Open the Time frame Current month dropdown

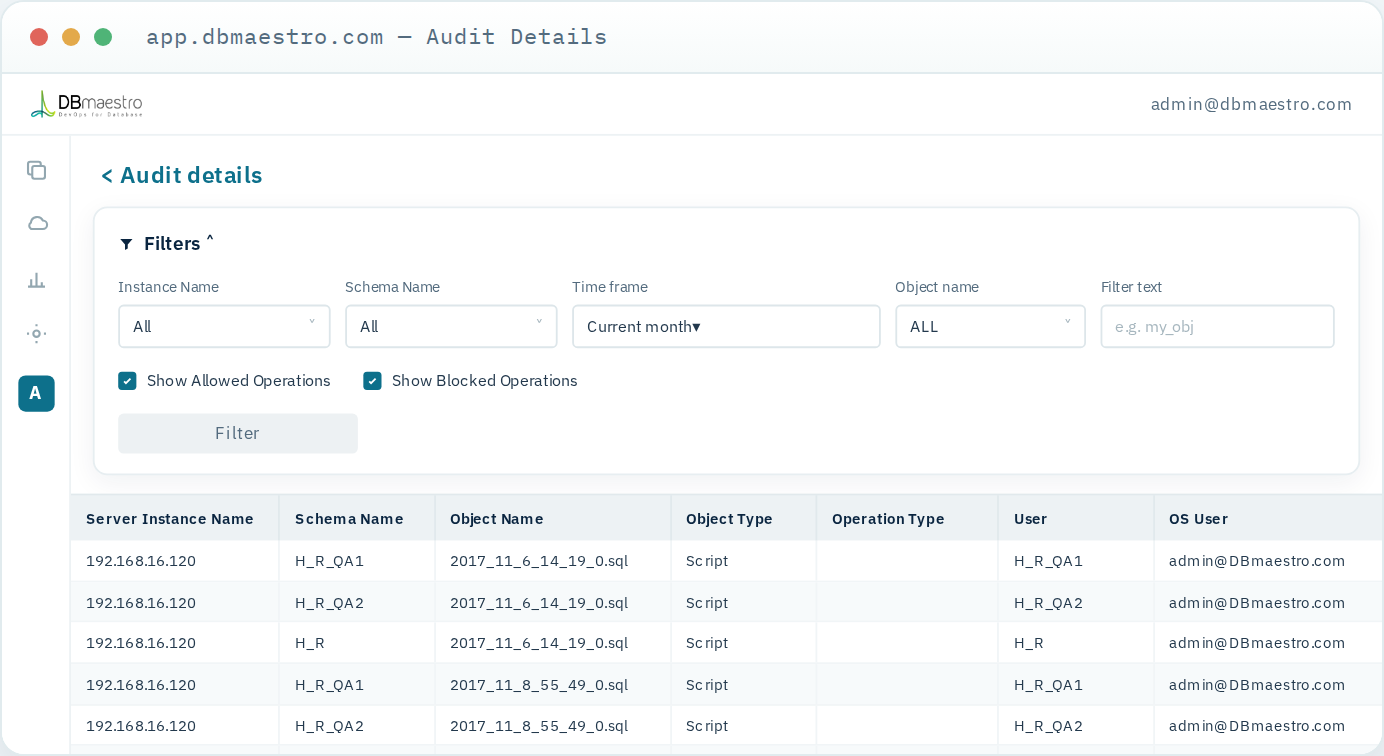click(x=726, y=327)
